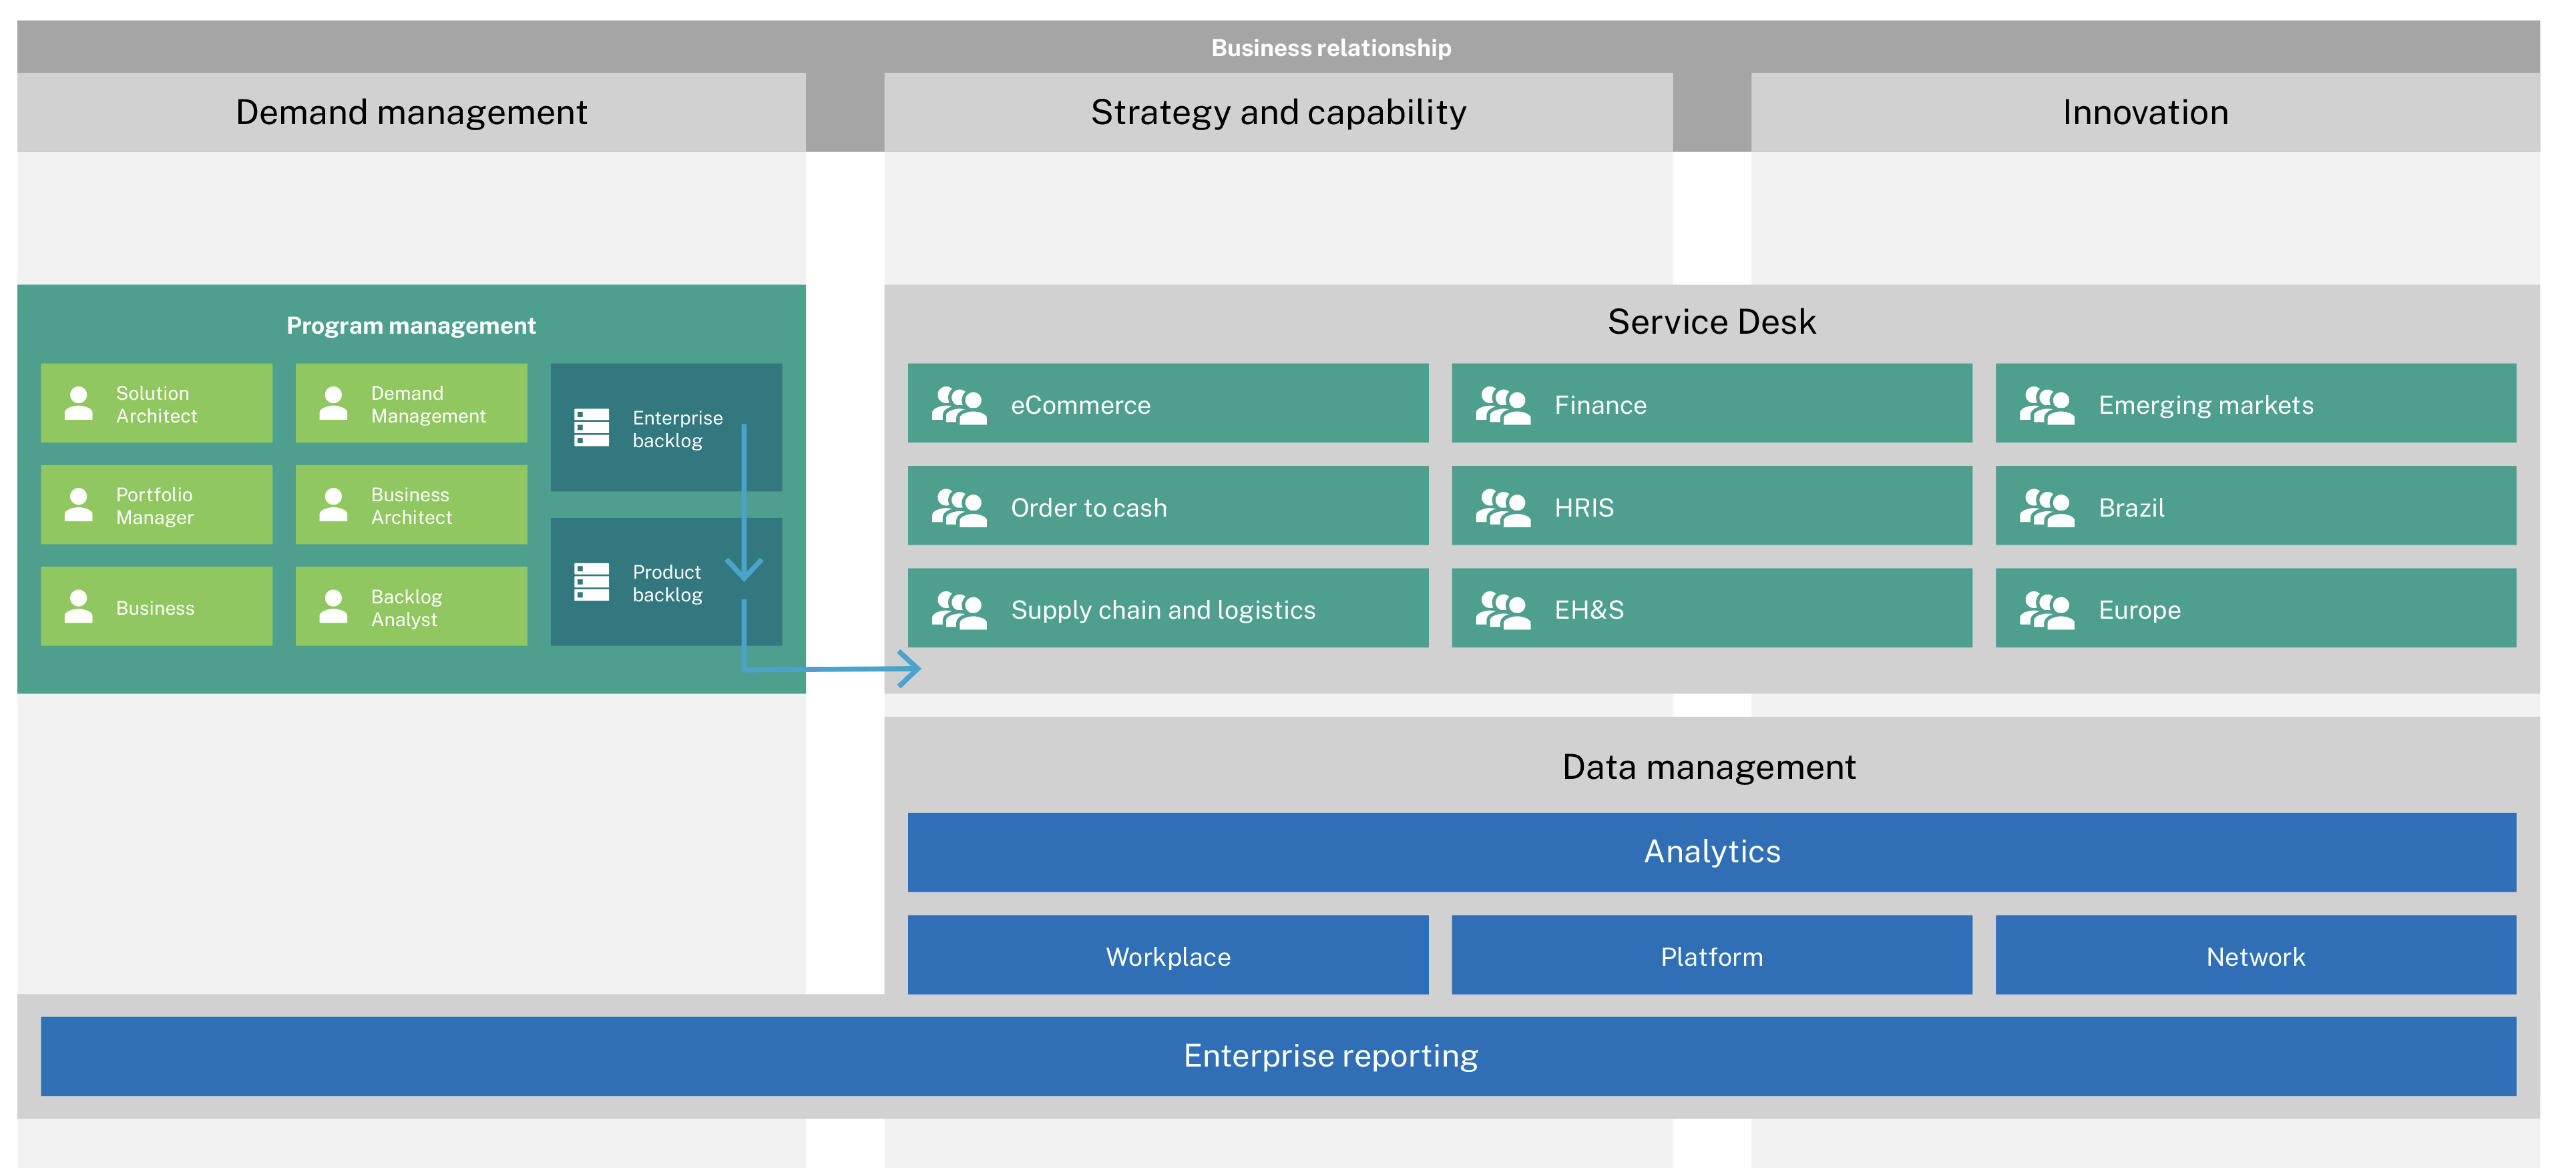The height and width of the screenshot is (1168, 2560).
Task: Click the Enterprise backlog server icon
Action: 591,427
